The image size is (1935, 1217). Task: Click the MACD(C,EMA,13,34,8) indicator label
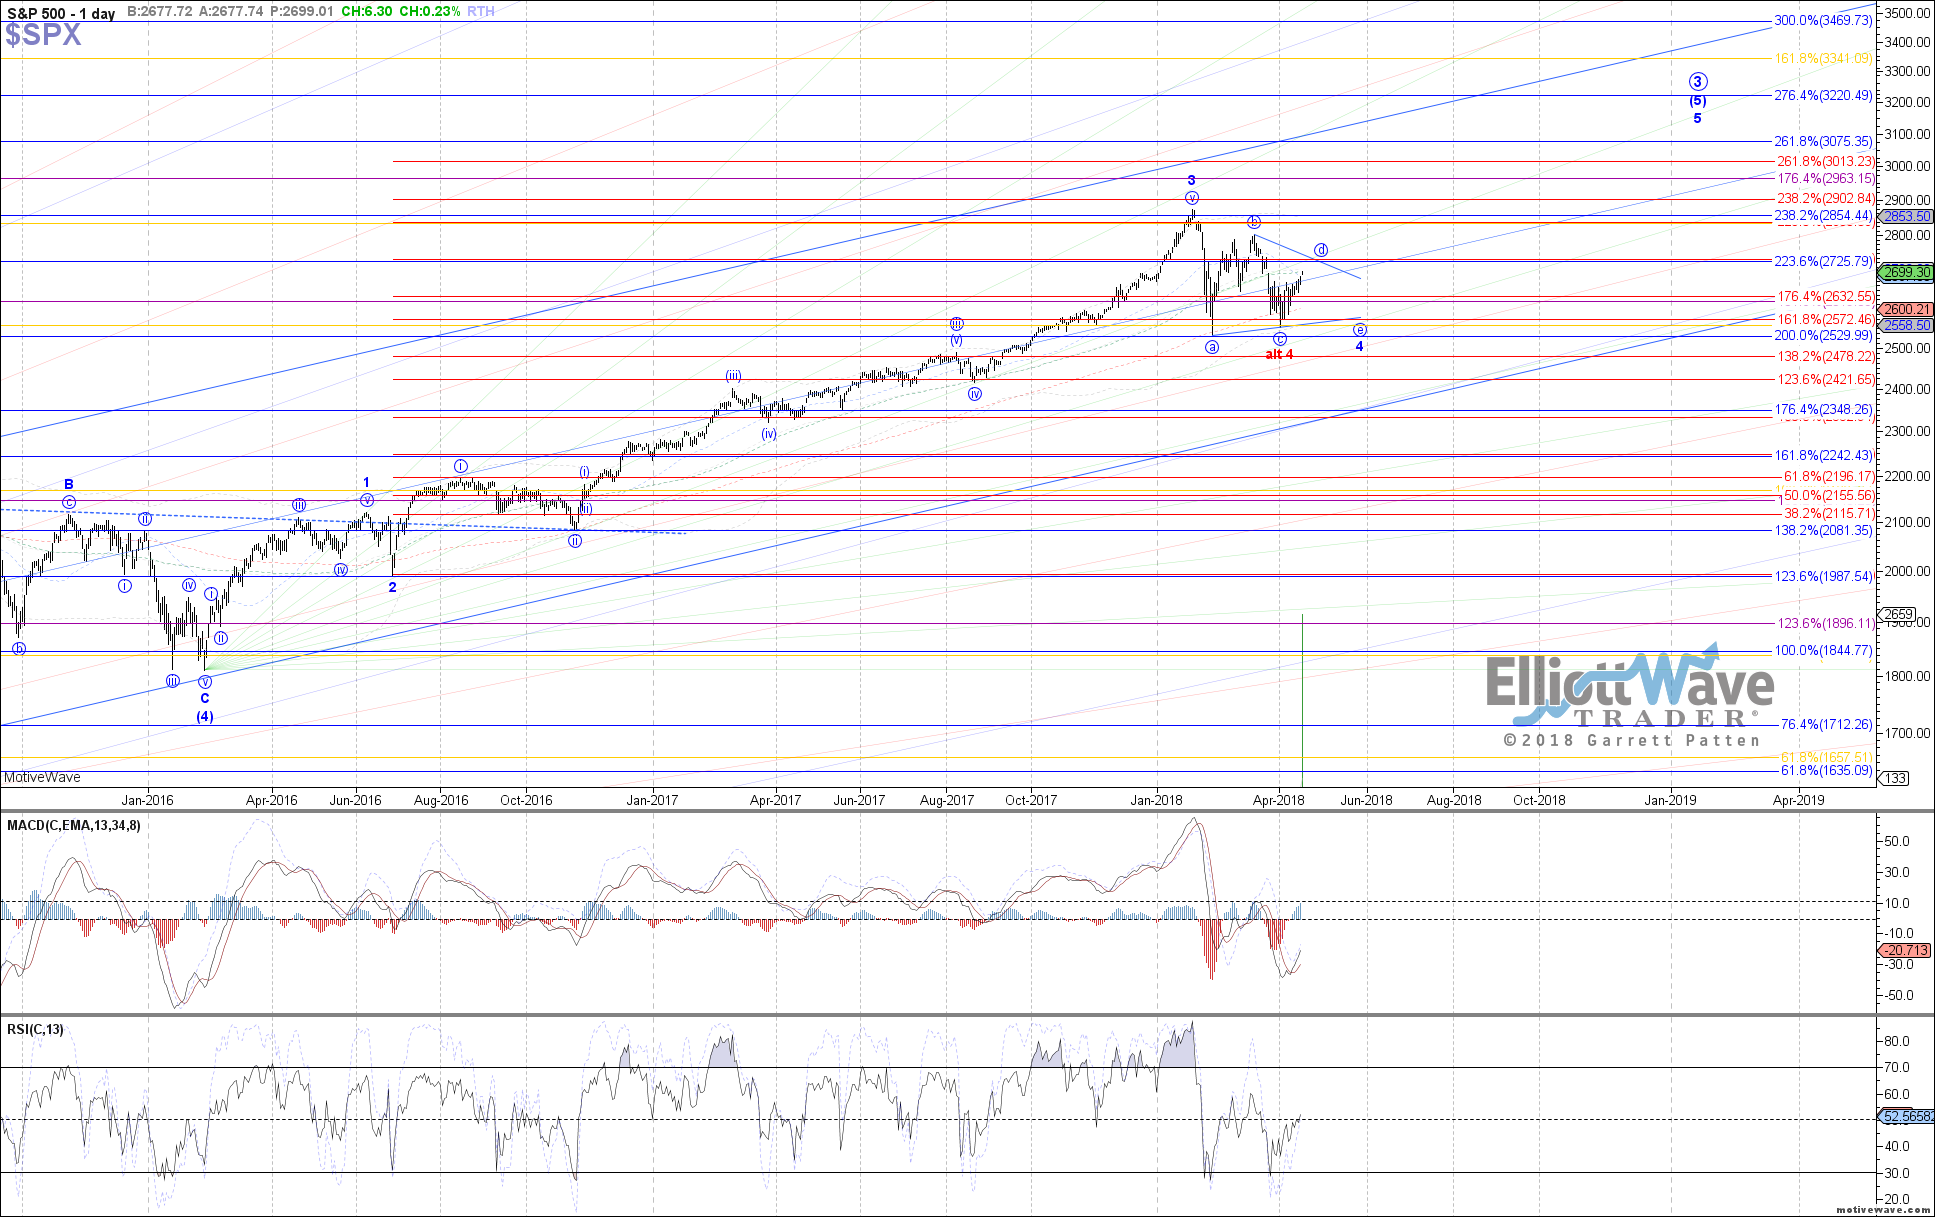(74, 825)
